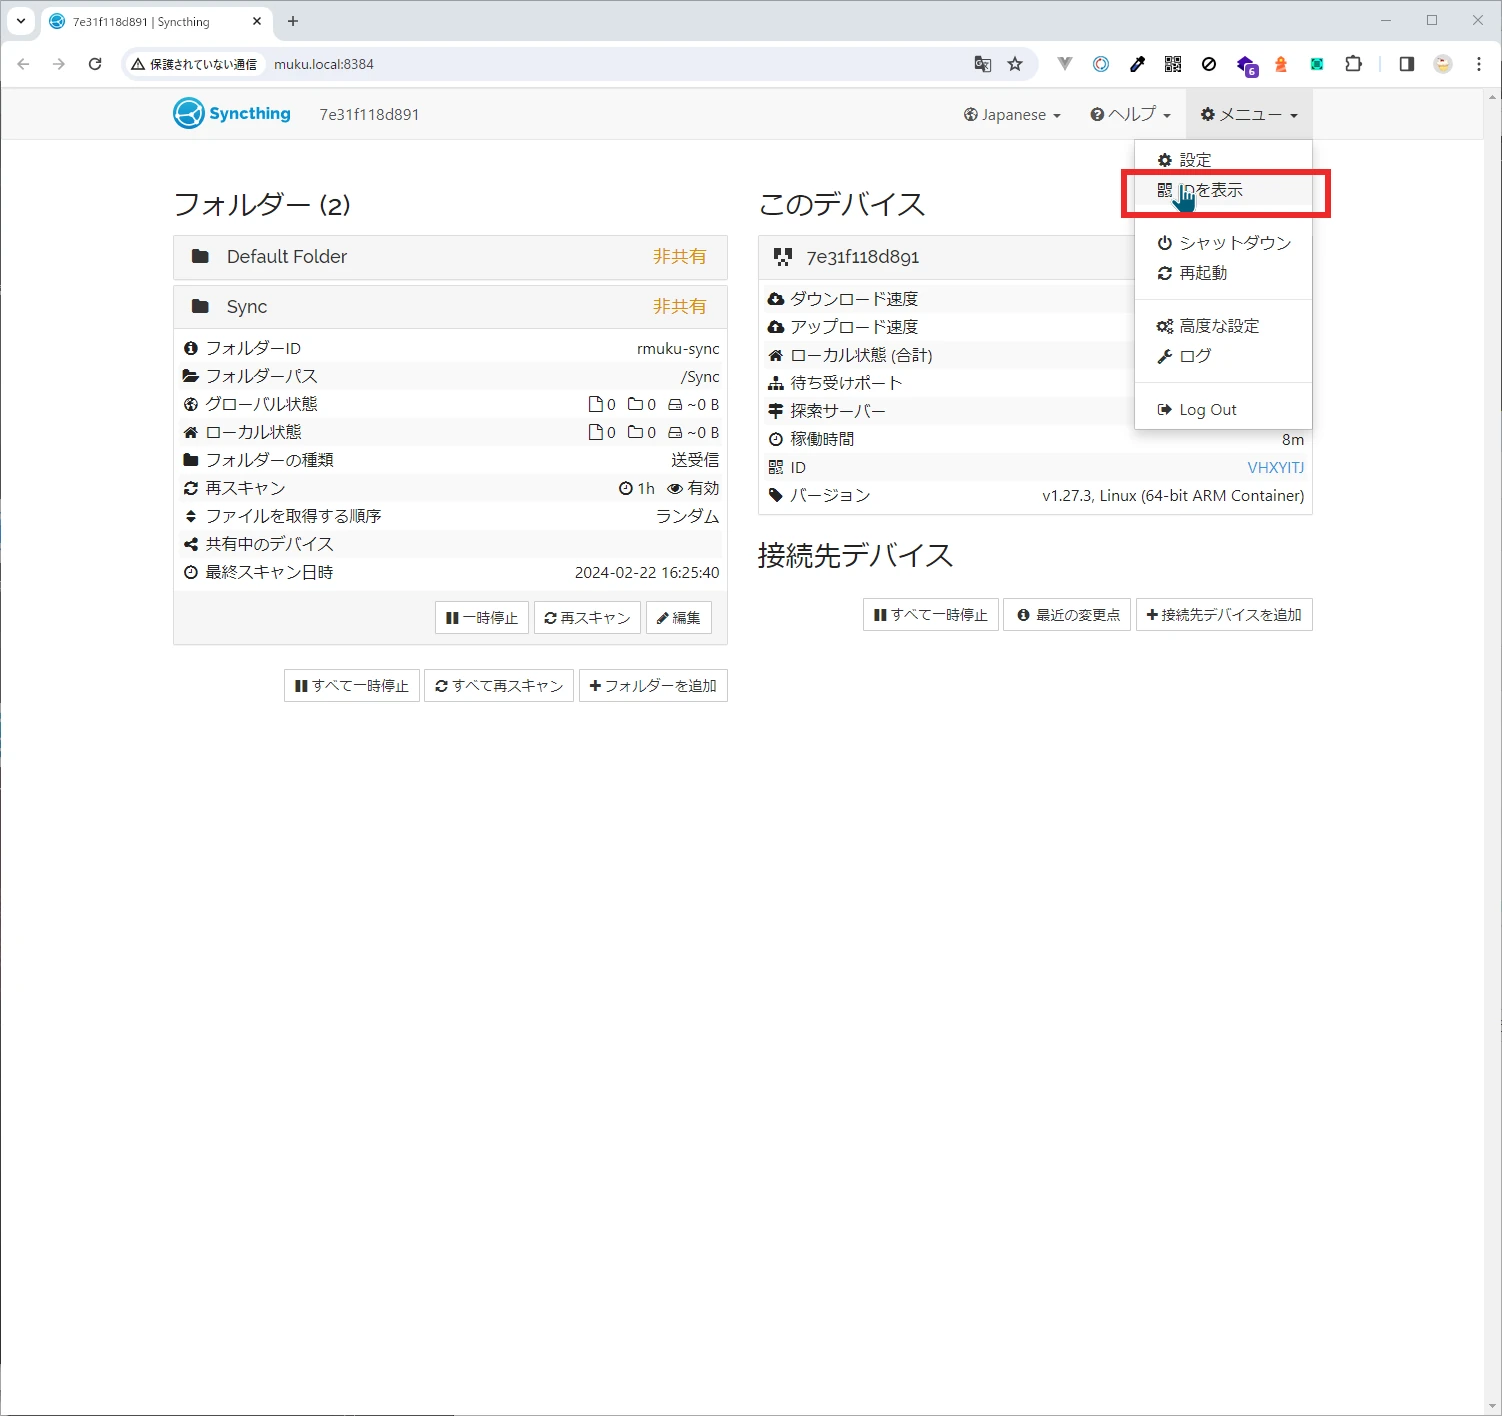The image size is (1502, 1416).
Task: Click the 非共有 status of Default Folder
Action: 680,257
